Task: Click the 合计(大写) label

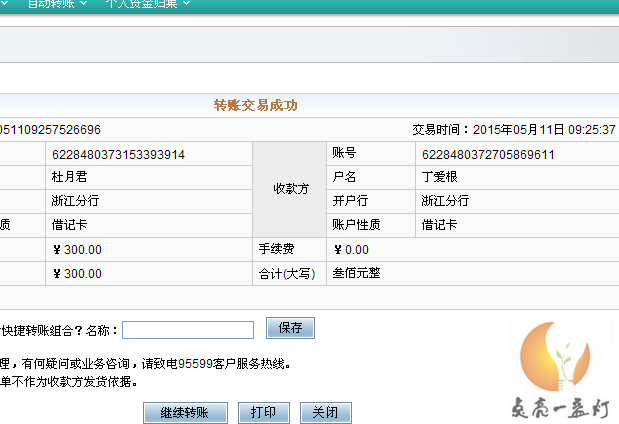Action: coord(287,274)
